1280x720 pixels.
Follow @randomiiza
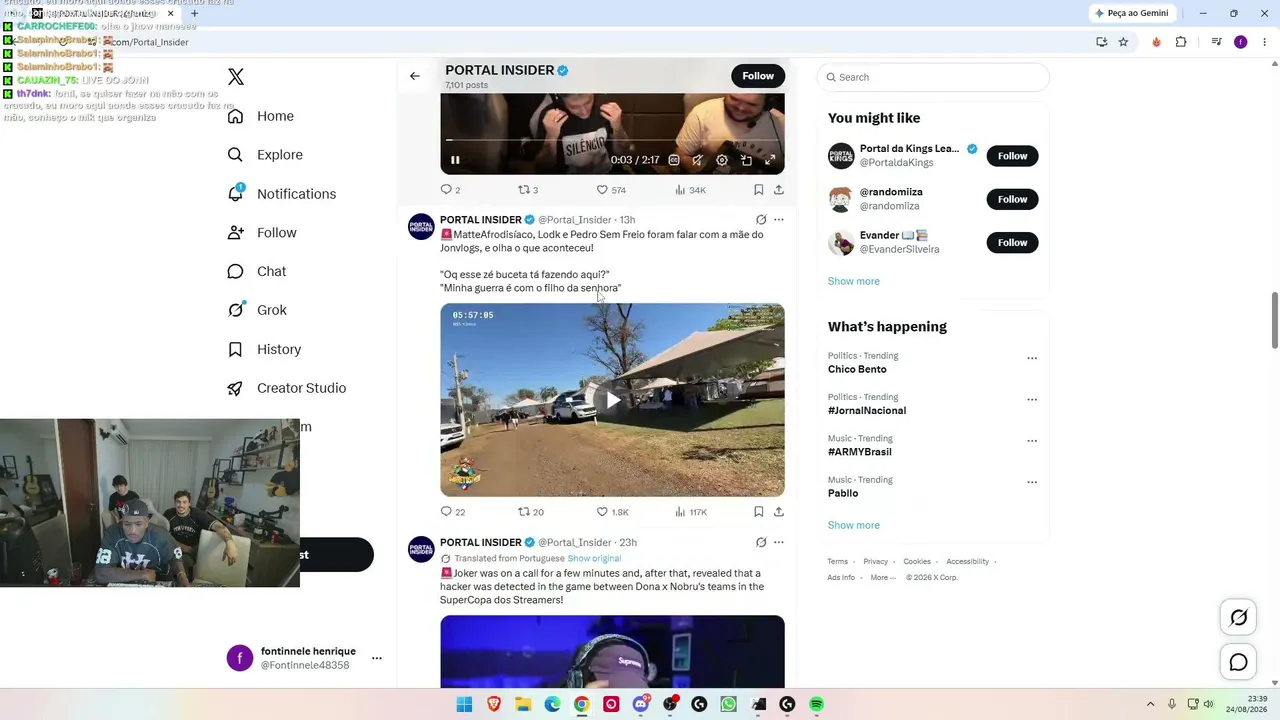(x=1012, y=199)
